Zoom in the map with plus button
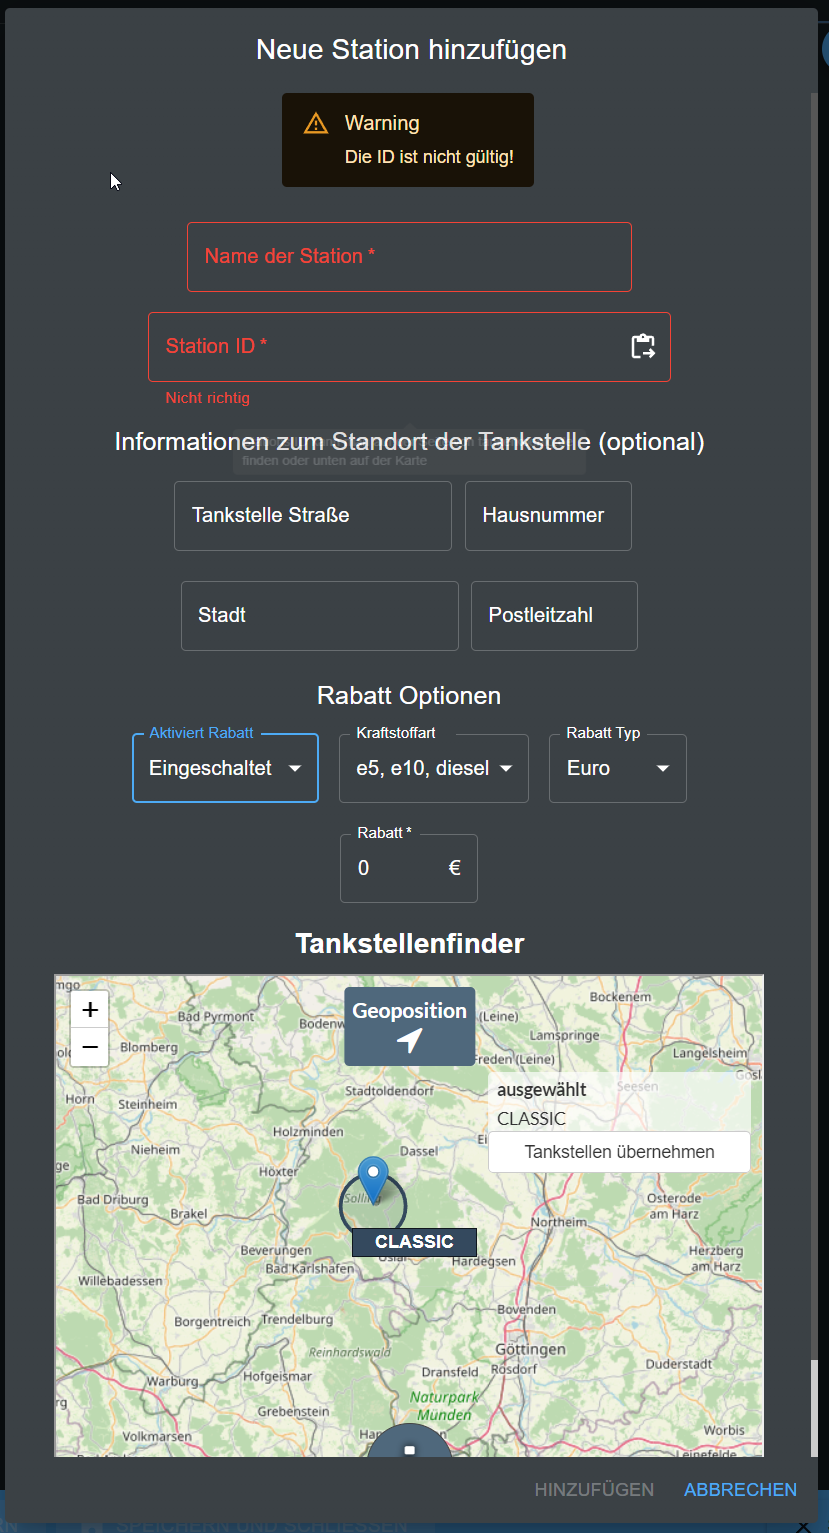The image size is (829, 1533). coord(89,1008)
